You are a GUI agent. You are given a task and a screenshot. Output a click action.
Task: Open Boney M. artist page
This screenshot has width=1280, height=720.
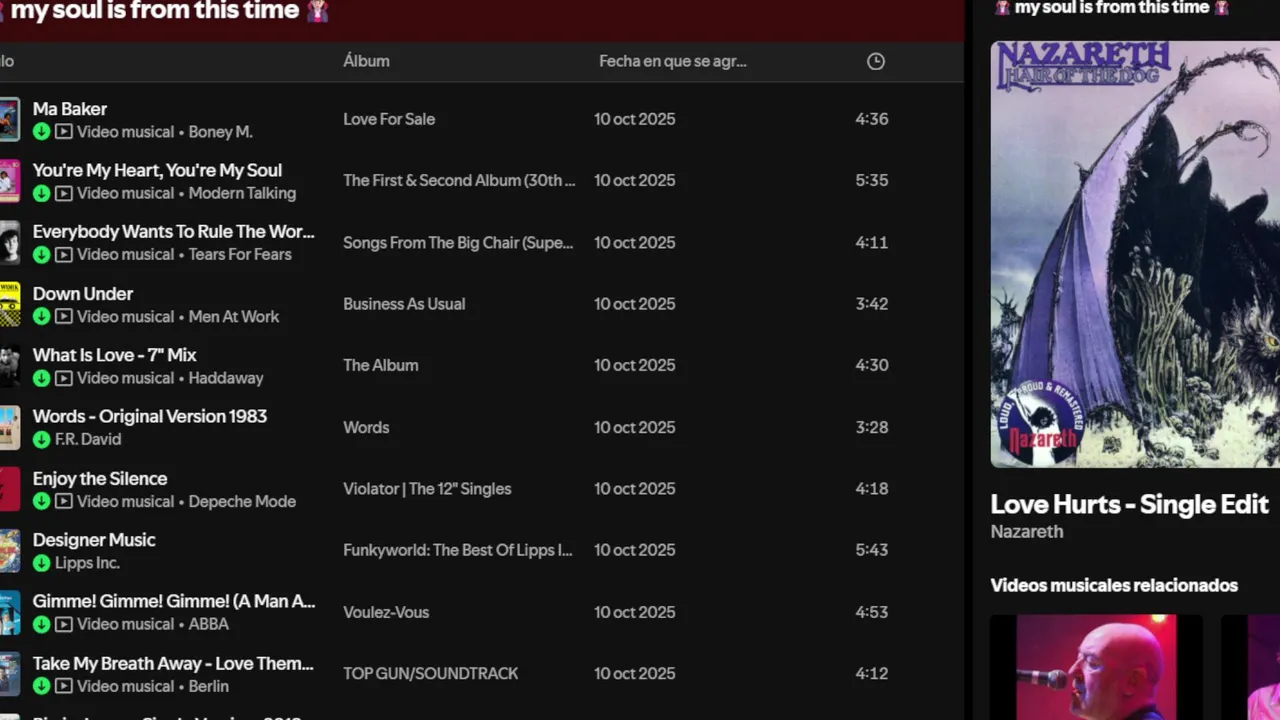tap(220, 131)
